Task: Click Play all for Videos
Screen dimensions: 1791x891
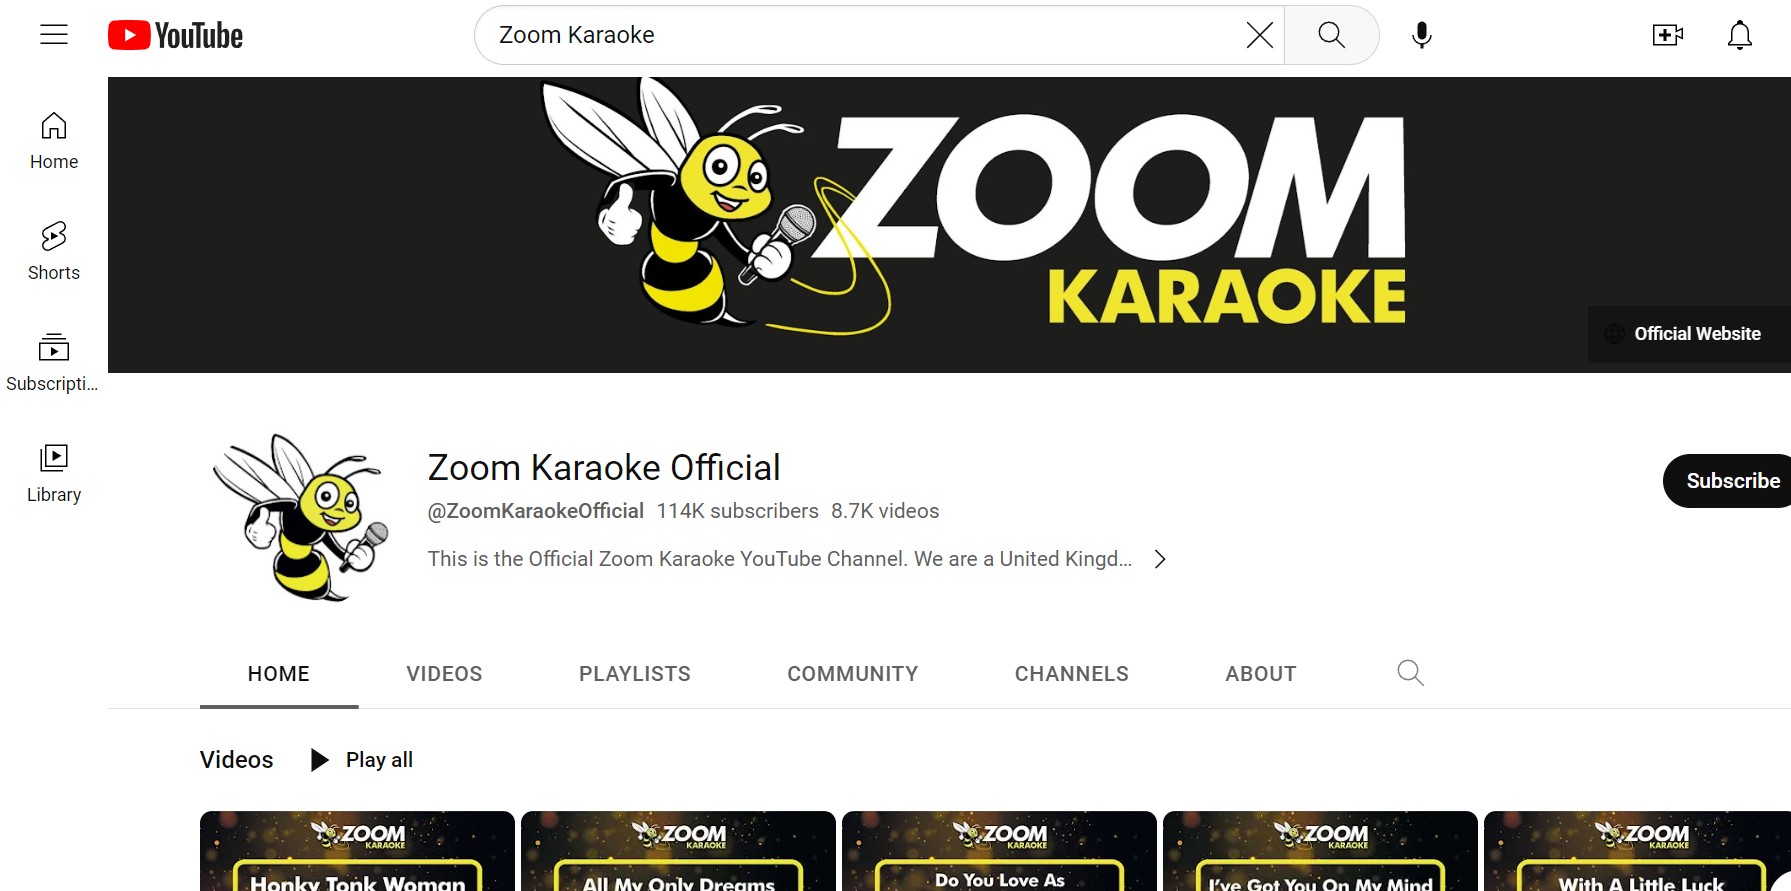Action: pyautogui.click(x=361, y=760)
